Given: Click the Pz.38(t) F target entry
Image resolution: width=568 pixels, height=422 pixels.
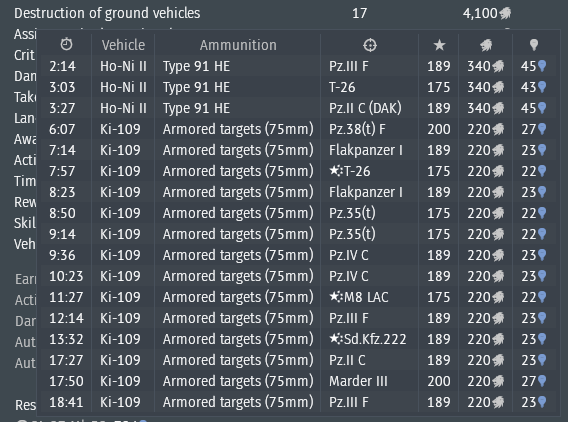Looking at the screenshot, I should pos(357,129).
